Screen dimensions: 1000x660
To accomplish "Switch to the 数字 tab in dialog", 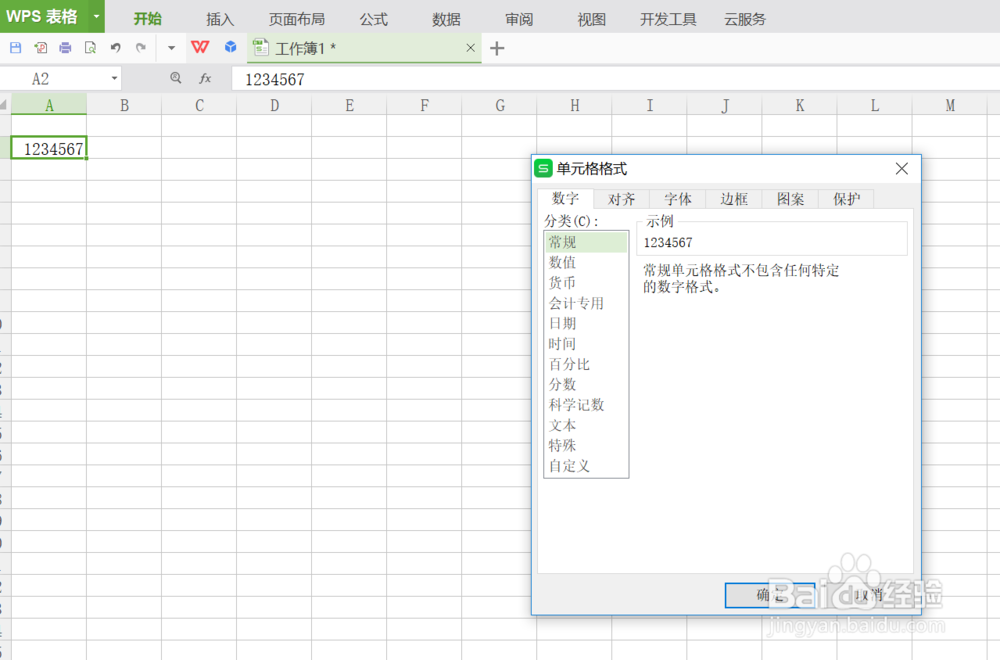I will pos(565,198).
